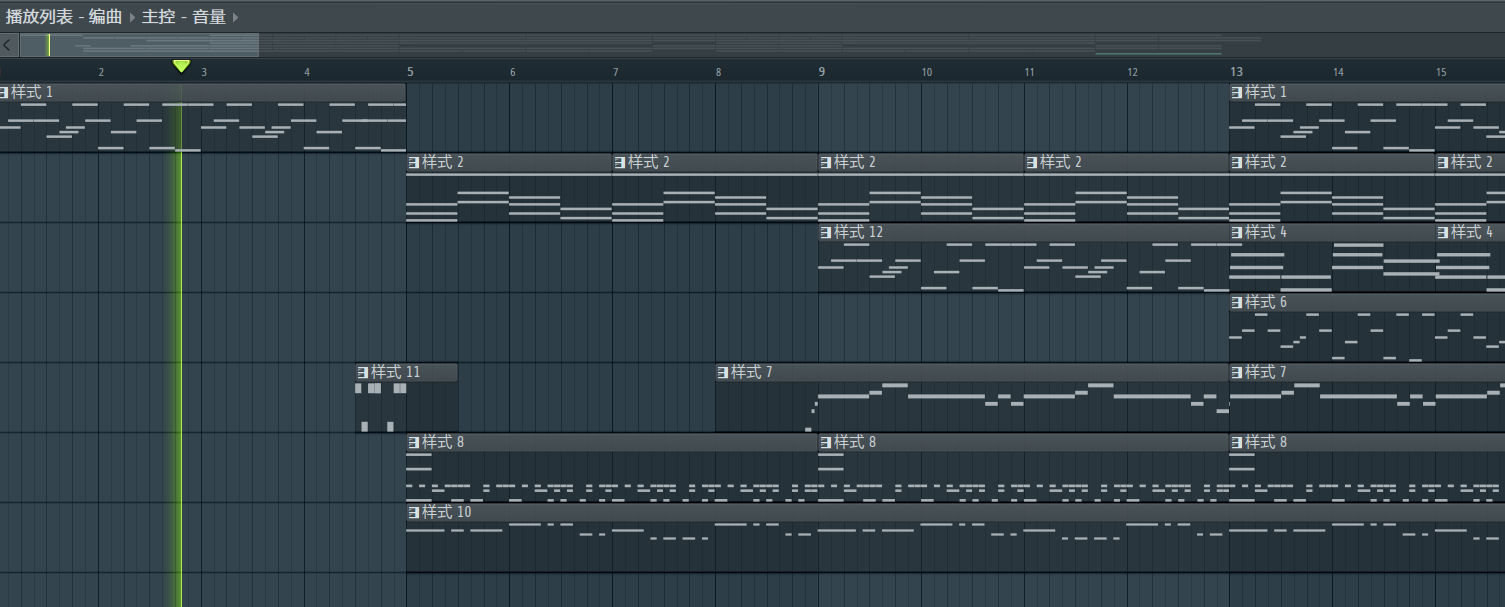Click the note preview of 样式 6 clip

coord(1367,337)
